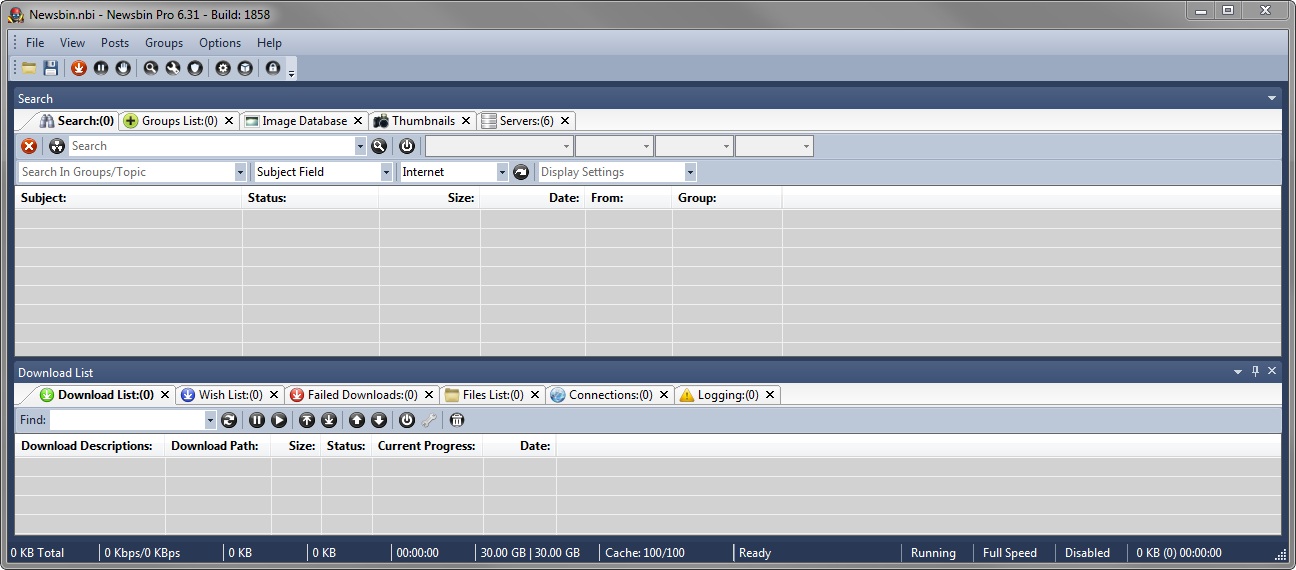The height and width of the screenshot is (570, 1296).
Task: Run search with the magnifier button
Action: (379, 146)
